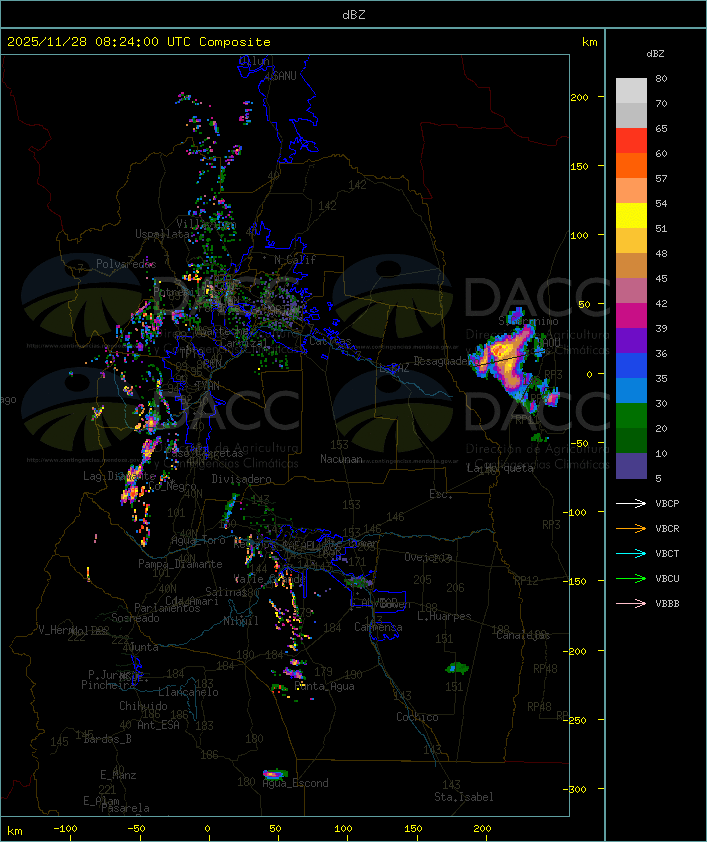Click the legend value 45

[x=661, y=278]
